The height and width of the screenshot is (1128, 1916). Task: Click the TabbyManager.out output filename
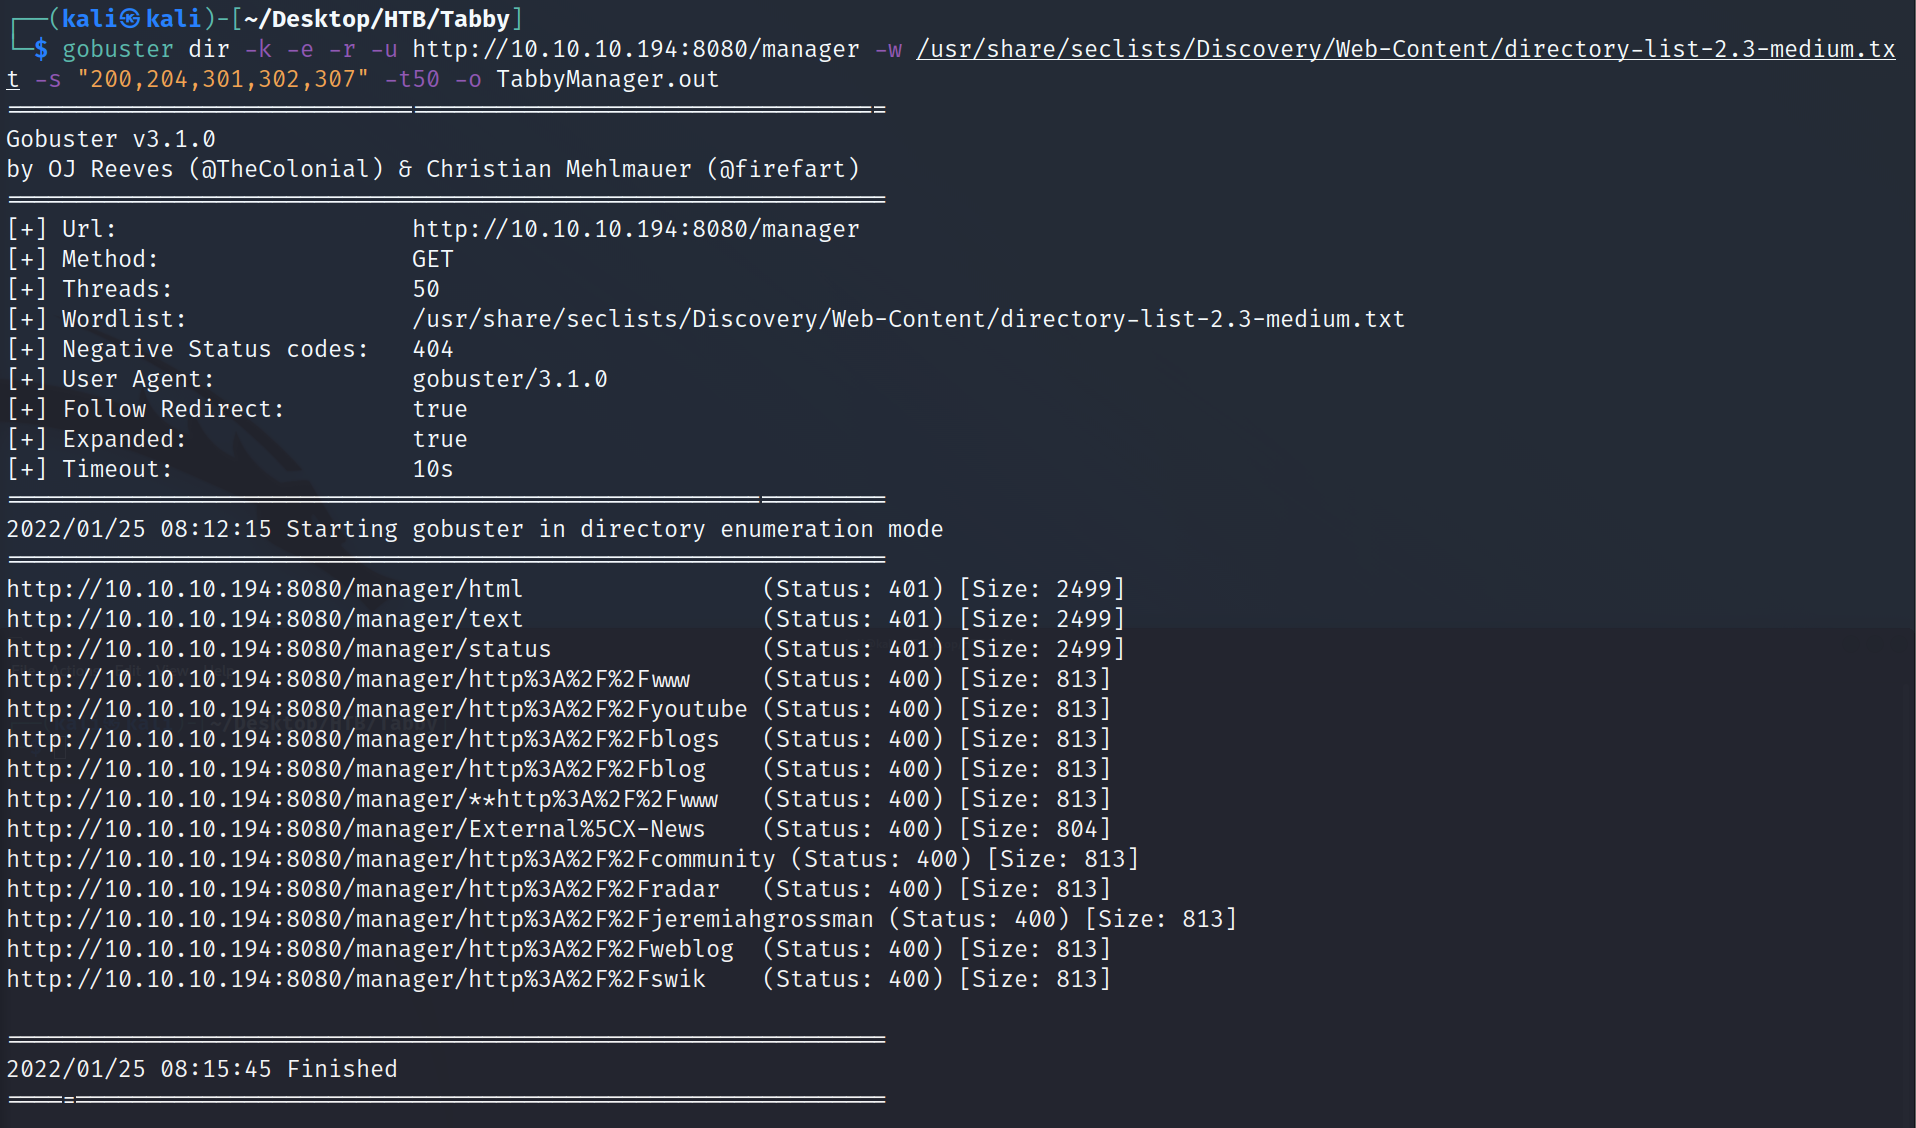607,79
